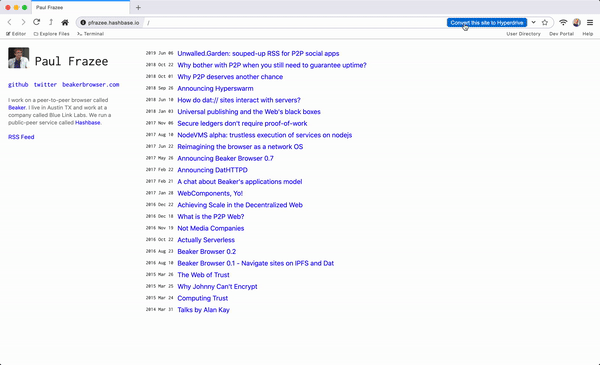Open What is the P2P Web?
The width and height of the screenshot is (600, 365).
point(210,217)
